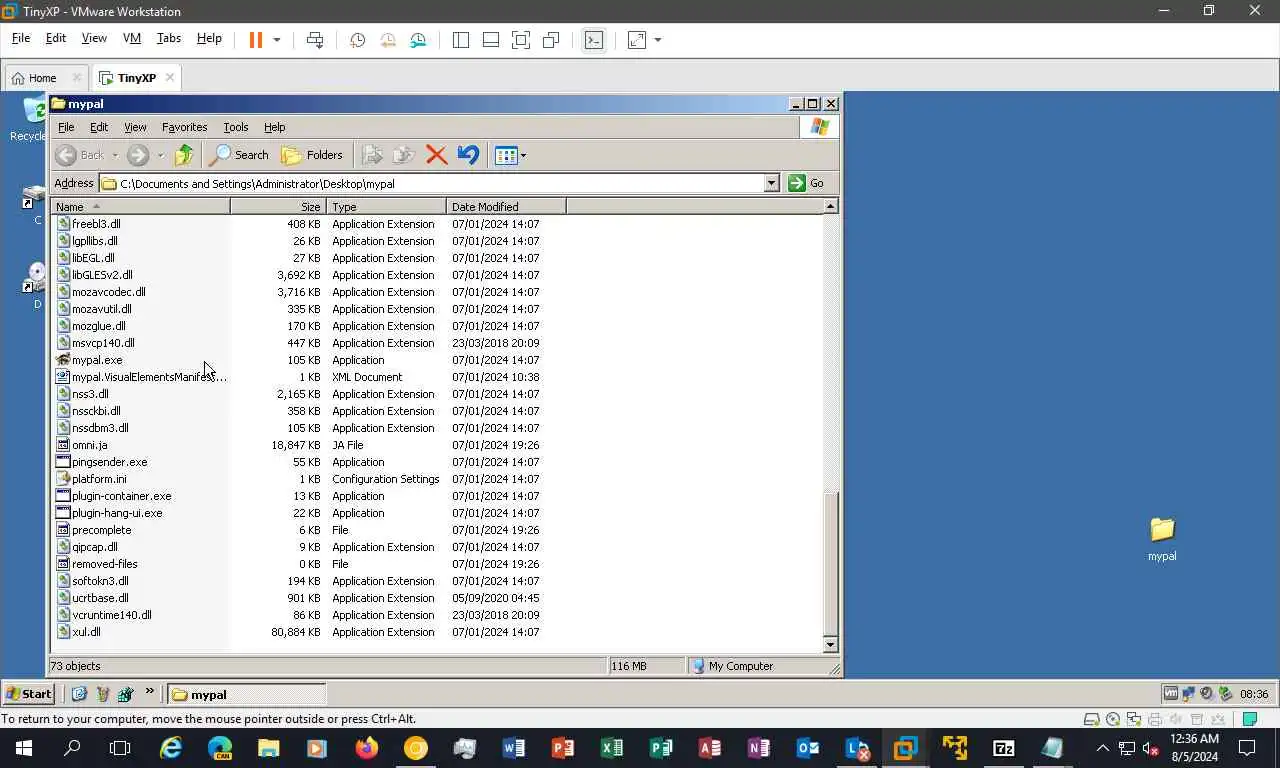Select the removed-files entry

(x=104, y=564)
